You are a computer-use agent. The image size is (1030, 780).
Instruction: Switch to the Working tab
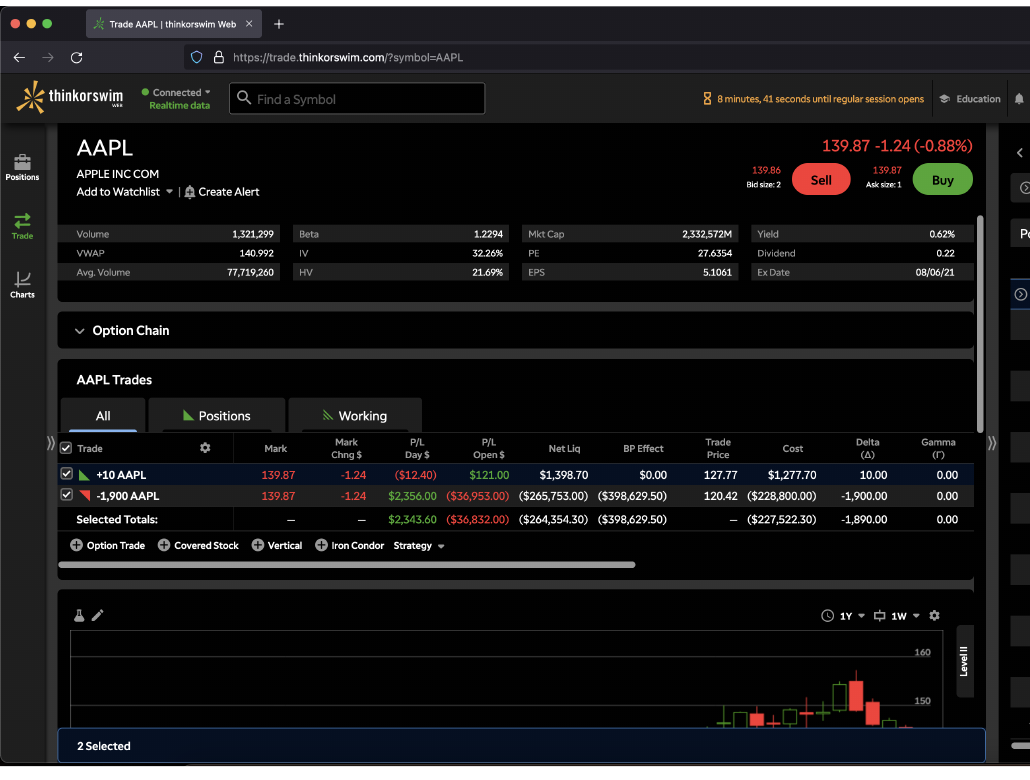tap(355, 415)
